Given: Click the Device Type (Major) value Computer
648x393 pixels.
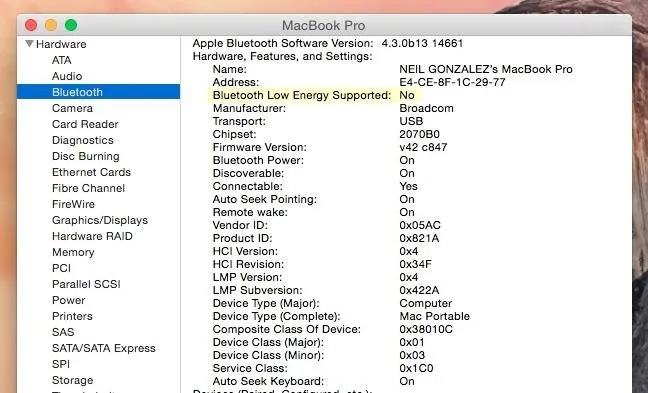Looking at the screenshot, I should tap(426, 303).
